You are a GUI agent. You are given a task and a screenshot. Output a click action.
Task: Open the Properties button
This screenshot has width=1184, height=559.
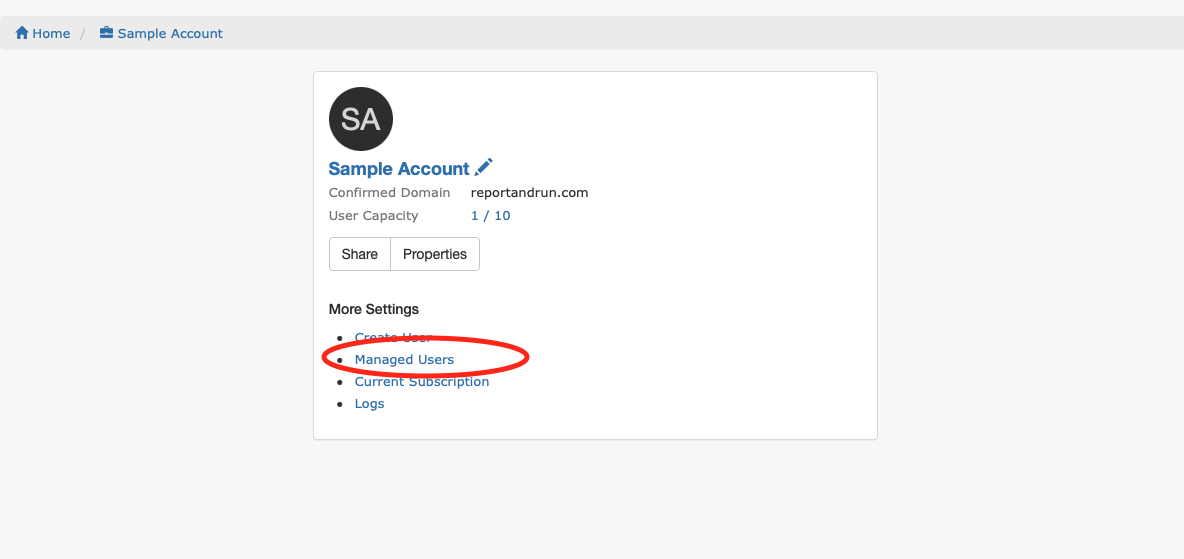point(435,255)
